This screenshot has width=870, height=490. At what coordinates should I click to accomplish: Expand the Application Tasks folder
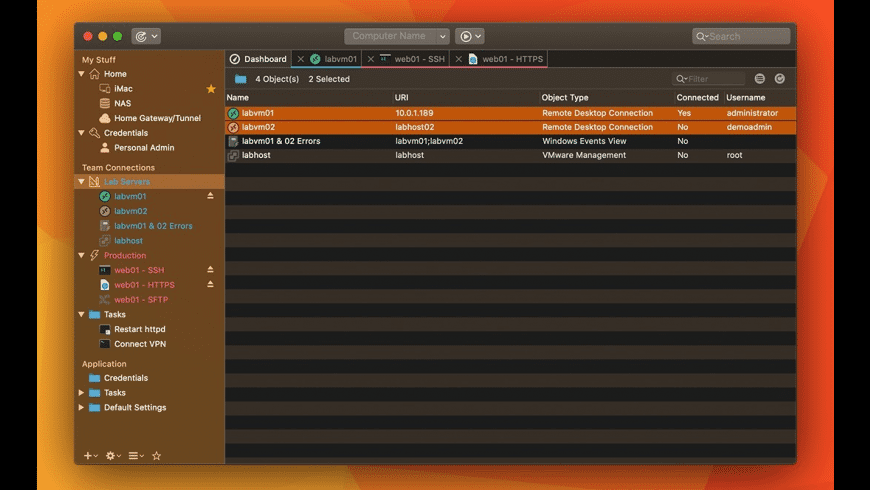point(82,392)
